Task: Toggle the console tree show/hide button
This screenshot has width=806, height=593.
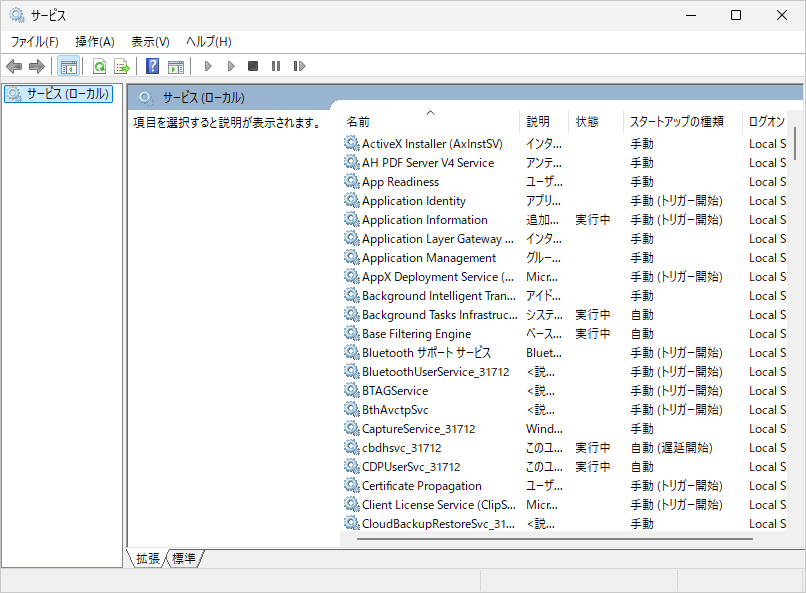Action: (68, 66)
